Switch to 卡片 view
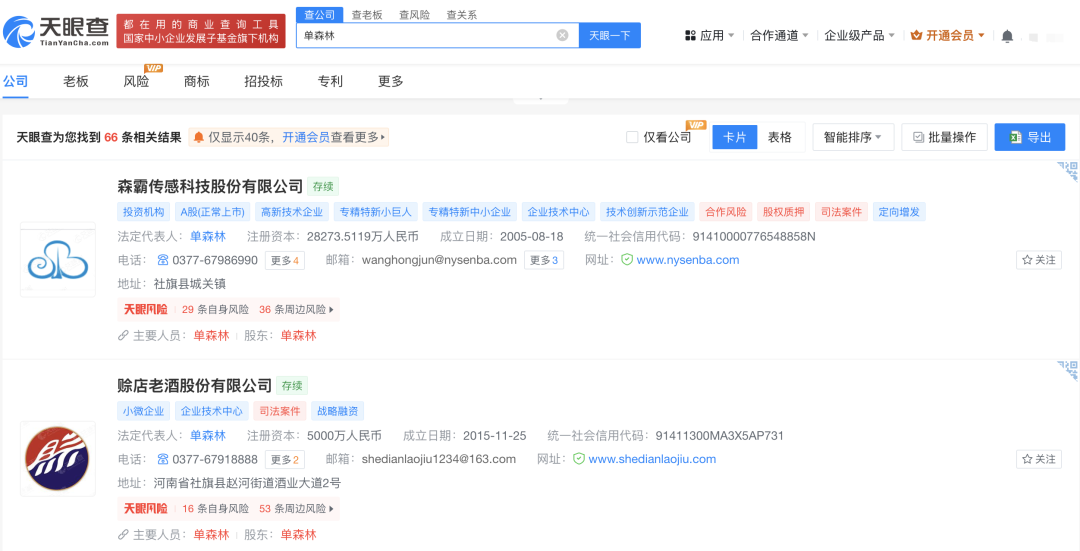 [734, 137]
